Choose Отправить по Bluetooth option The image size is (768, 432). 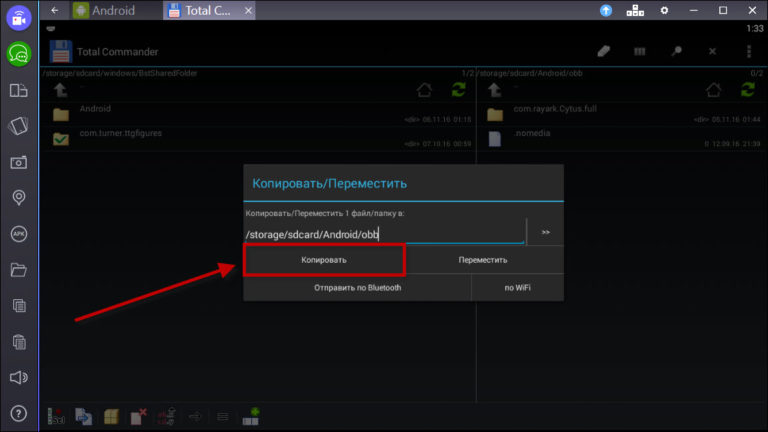[x=357, y=288]
